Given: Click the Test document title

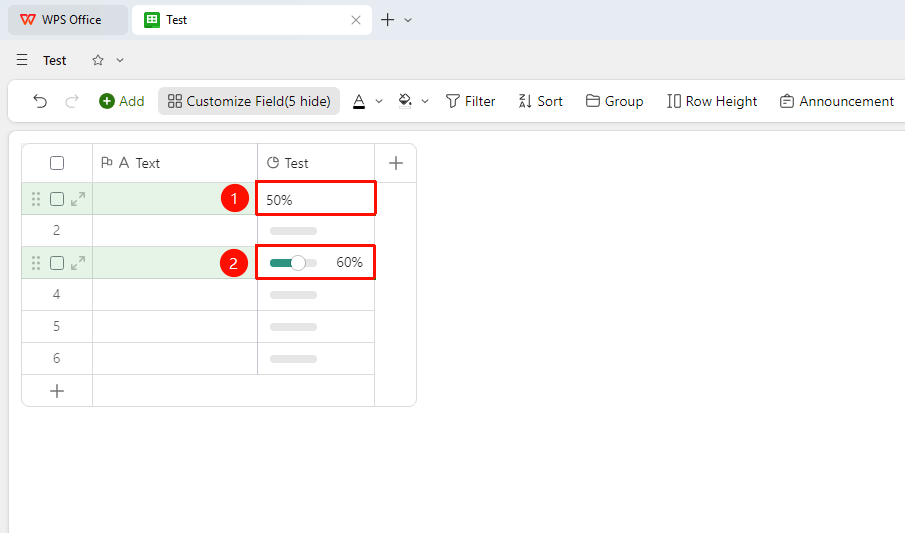Looking at the screenshot, I should (55, 61).
